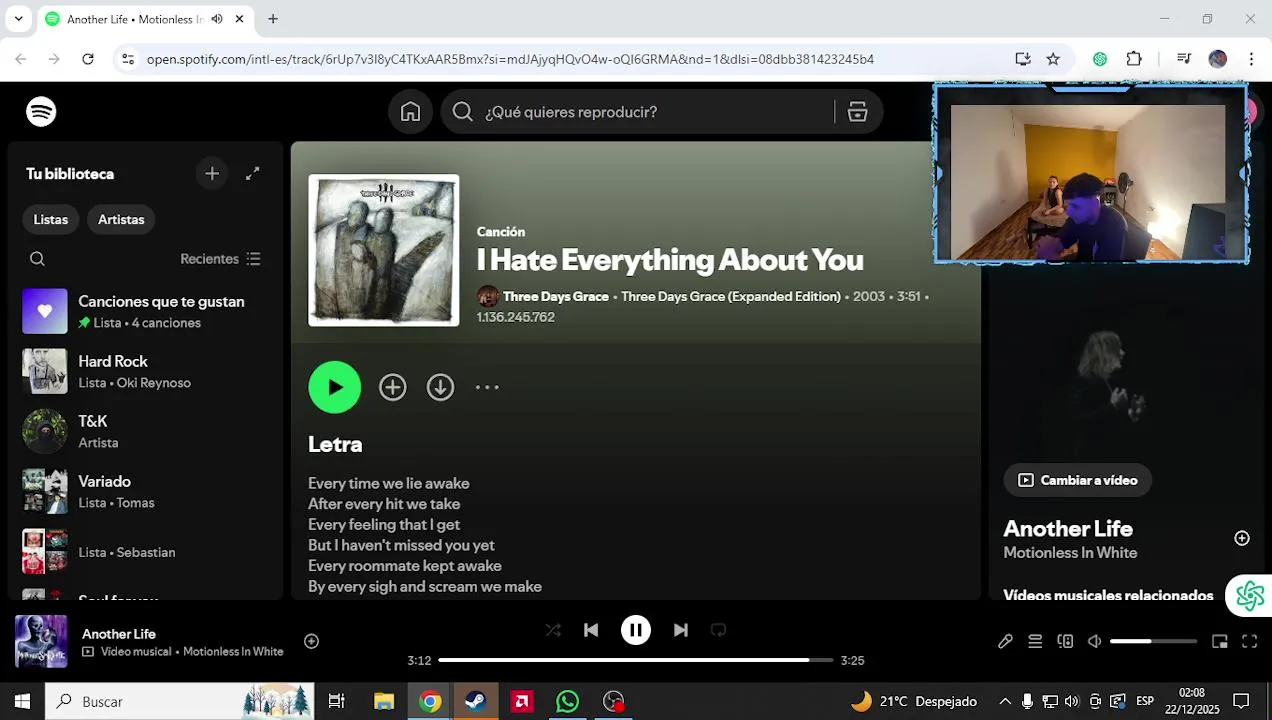
Task: Show lyrics with microphone icon
Action: [x=1005, y=641]
